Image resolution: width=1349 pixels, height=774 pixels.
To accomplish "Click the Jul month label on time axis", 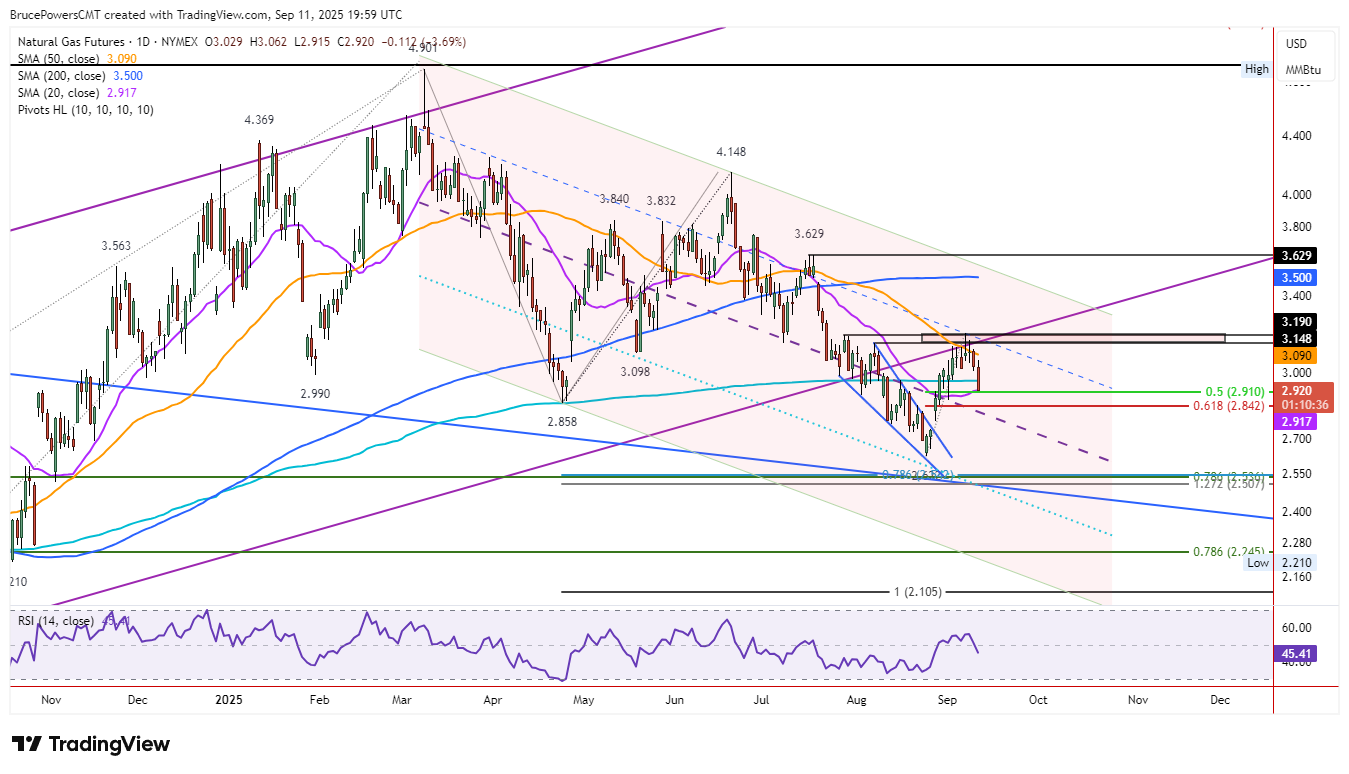I will (762, 700).
